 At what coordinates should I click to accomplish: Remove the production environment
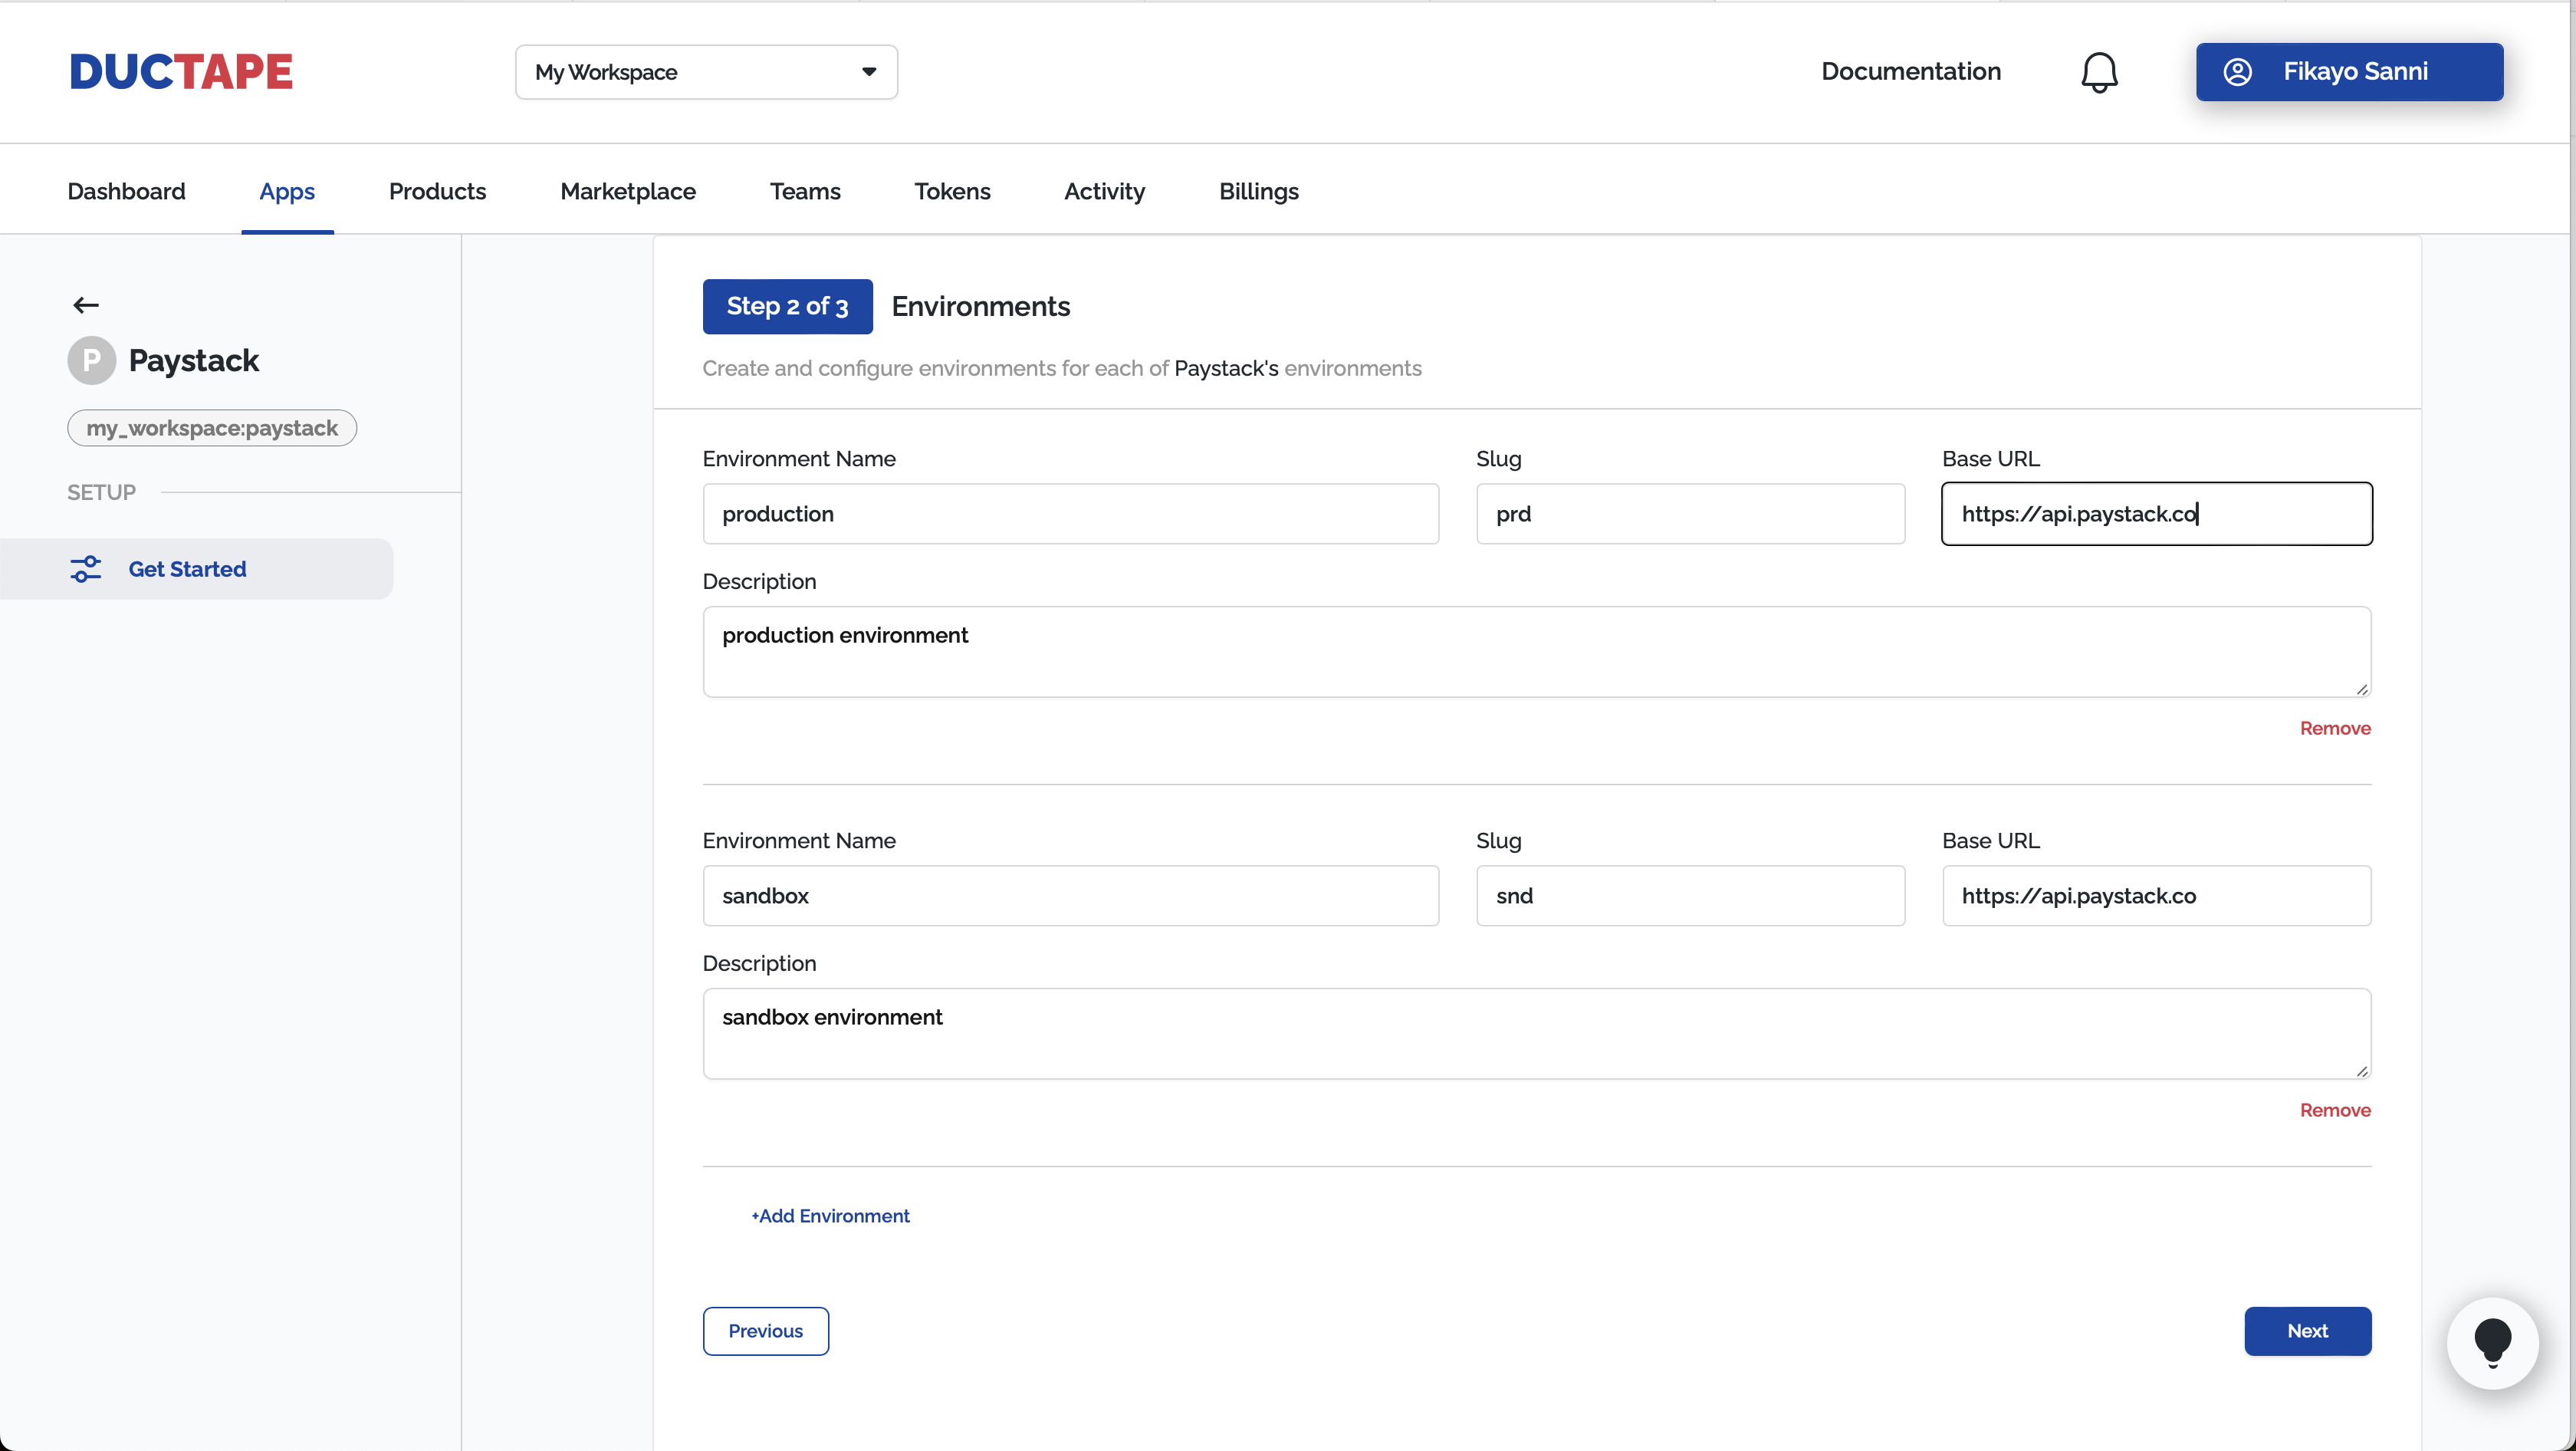[2334, 728]
